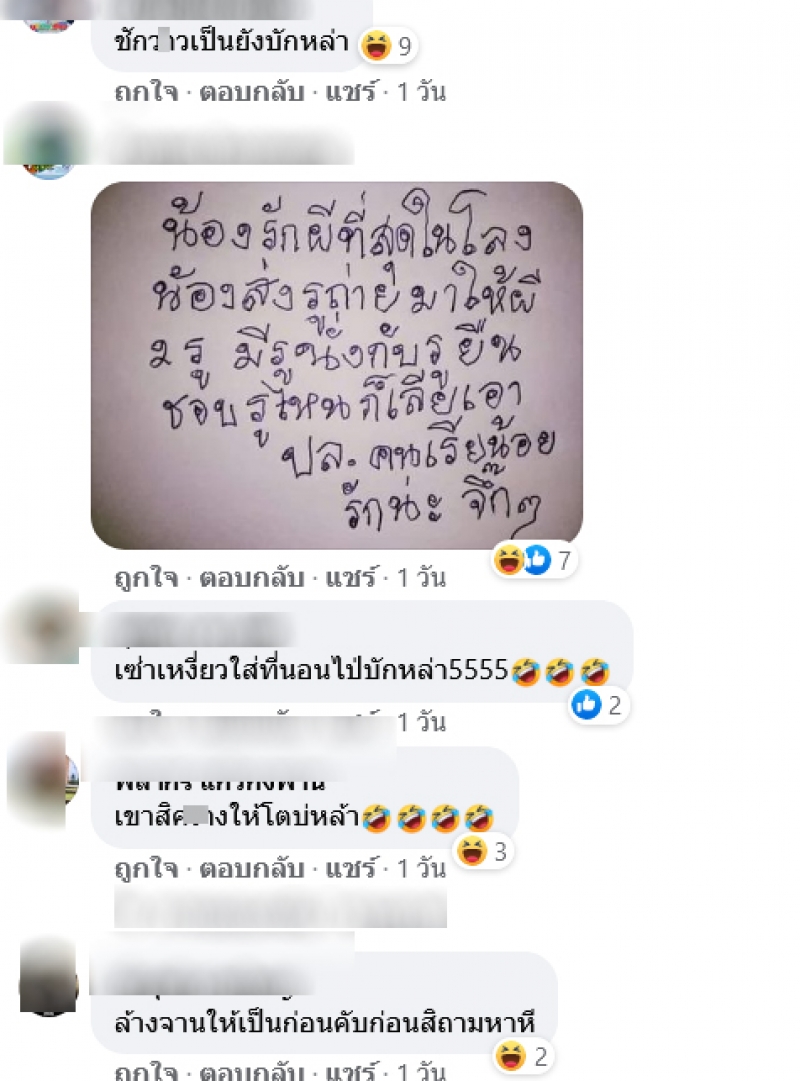Viewport: 800px width, 1081px height.
Task: Click ถูกใจ under the top comment
Action: click(x=146, y=92)
